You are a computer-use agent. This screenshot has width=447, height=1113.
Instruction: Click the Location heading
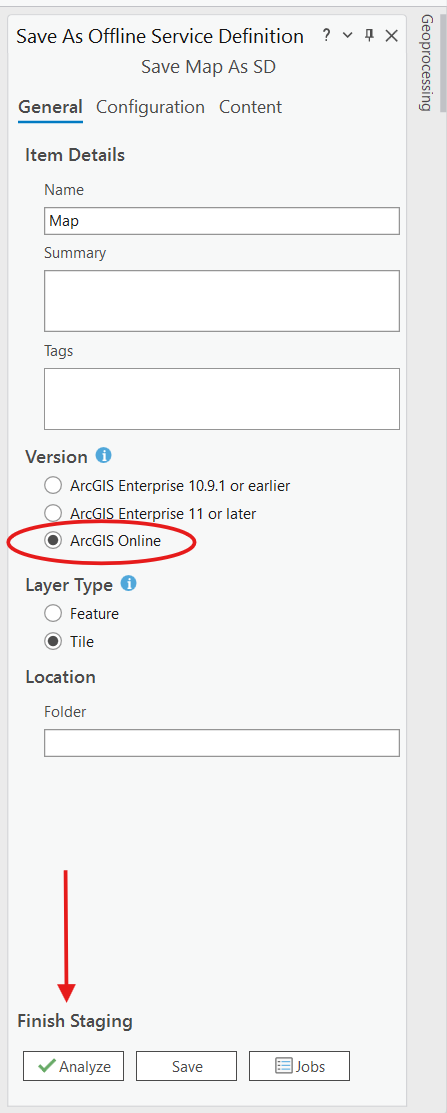click(x=60, y=677)
